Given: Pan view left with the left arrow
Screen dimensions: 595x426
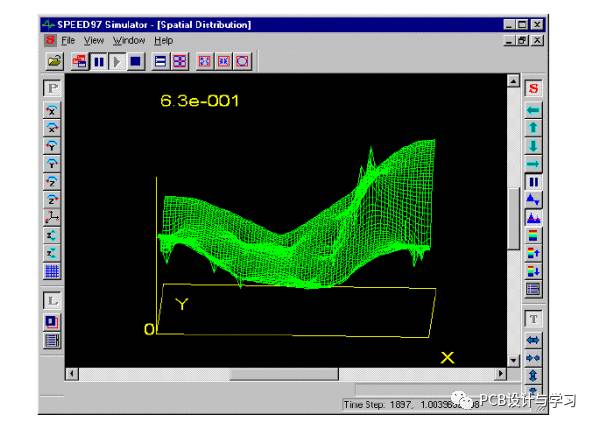Looking at the screenshot, I should pos(534,110).
